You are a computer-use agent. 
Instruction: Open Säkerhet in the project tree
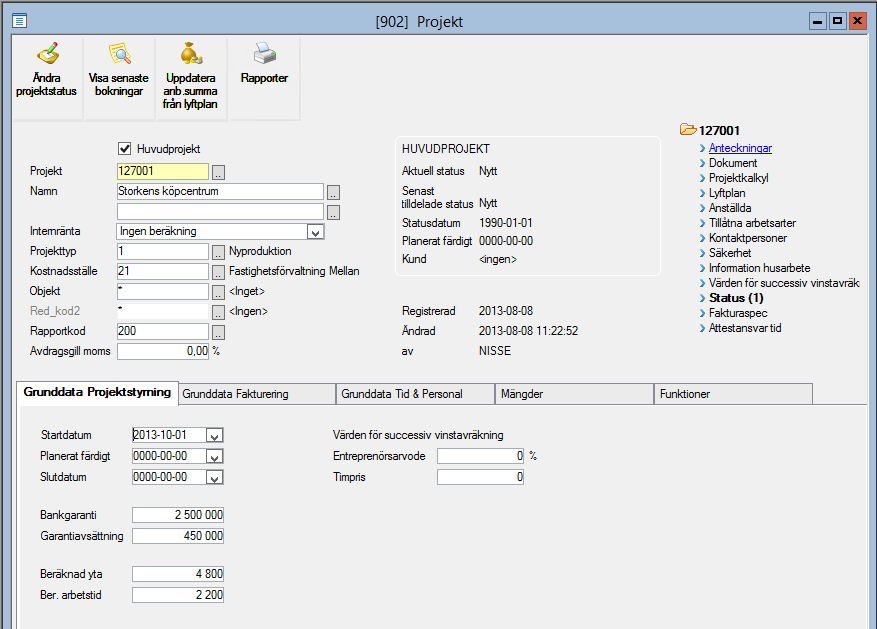click(730, 253)
